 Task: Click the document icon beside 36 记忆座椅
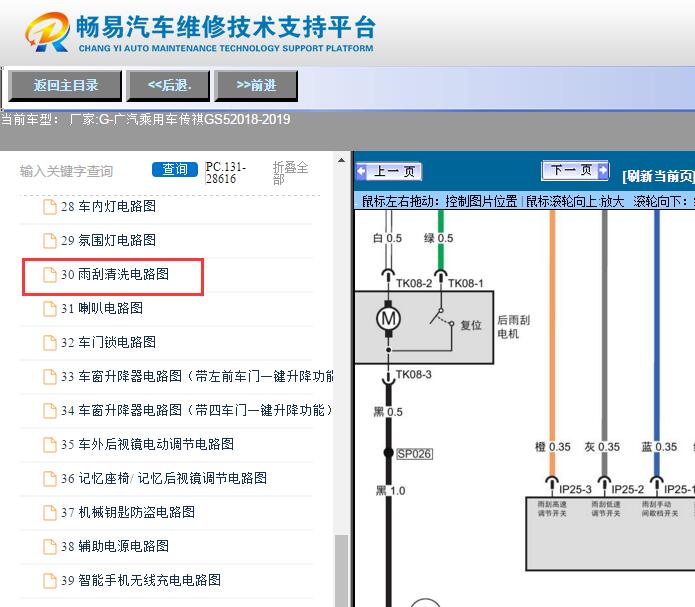point(50,479)
